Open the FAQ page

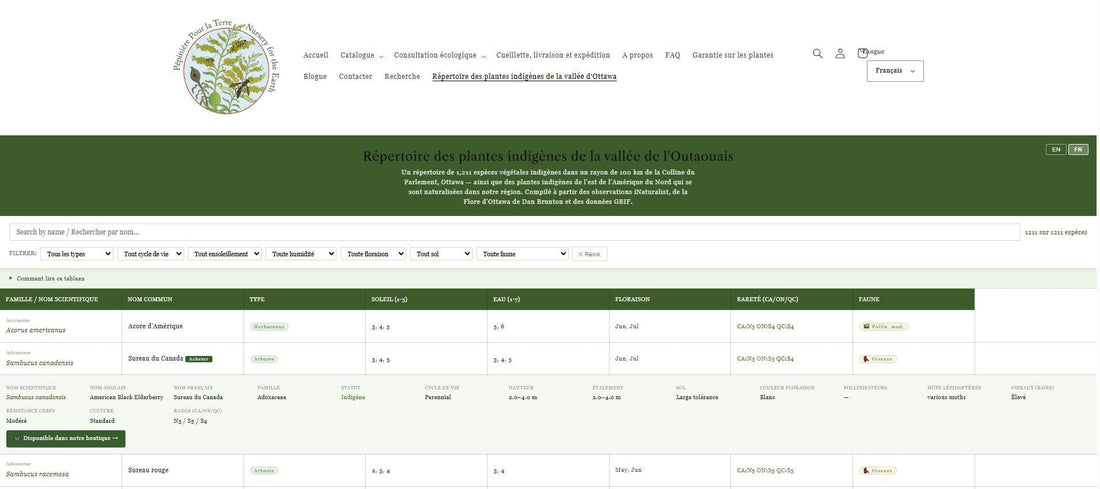pyautogui.click(x=673, y=55)
